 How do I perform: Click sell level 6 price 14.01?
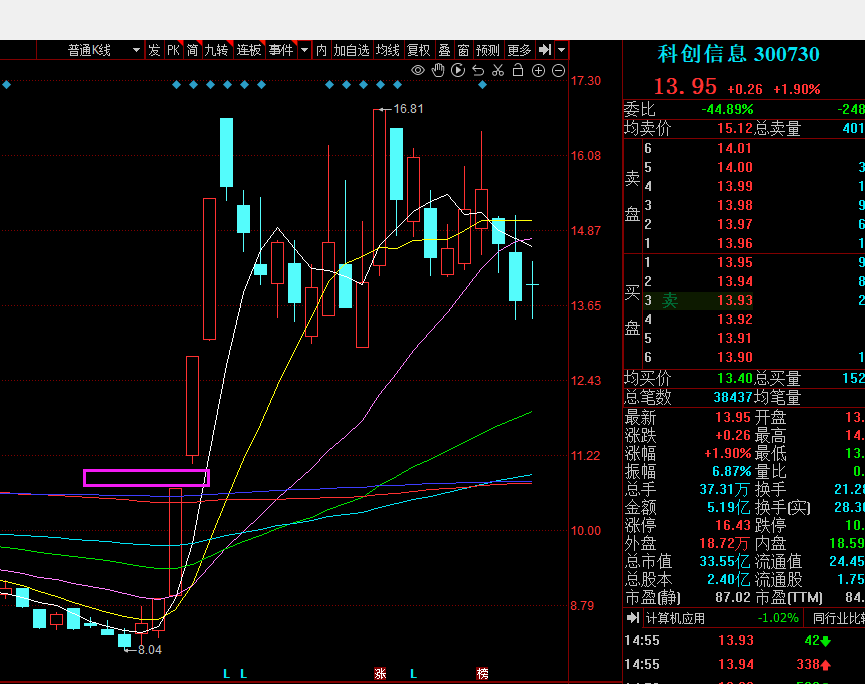pos(734,148)
